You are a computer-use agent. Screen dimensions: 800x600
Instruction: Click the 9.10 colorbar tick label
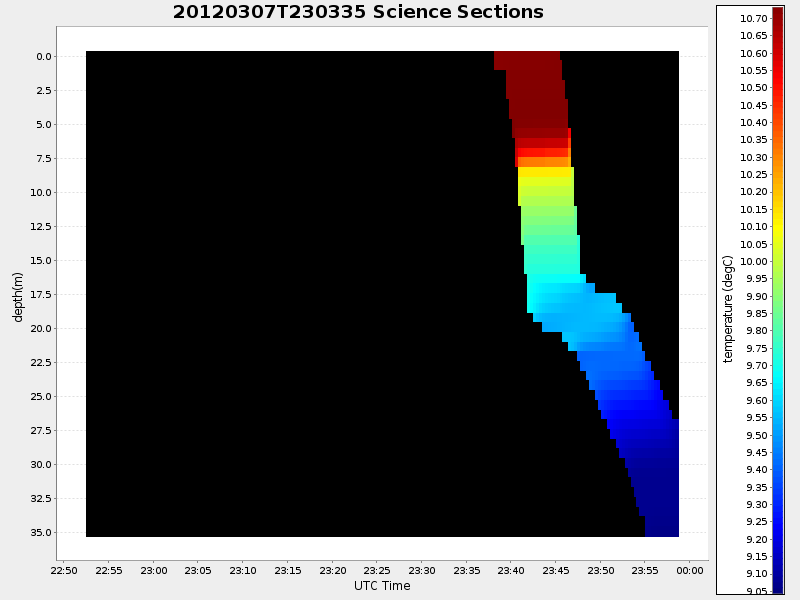point(757,574)
